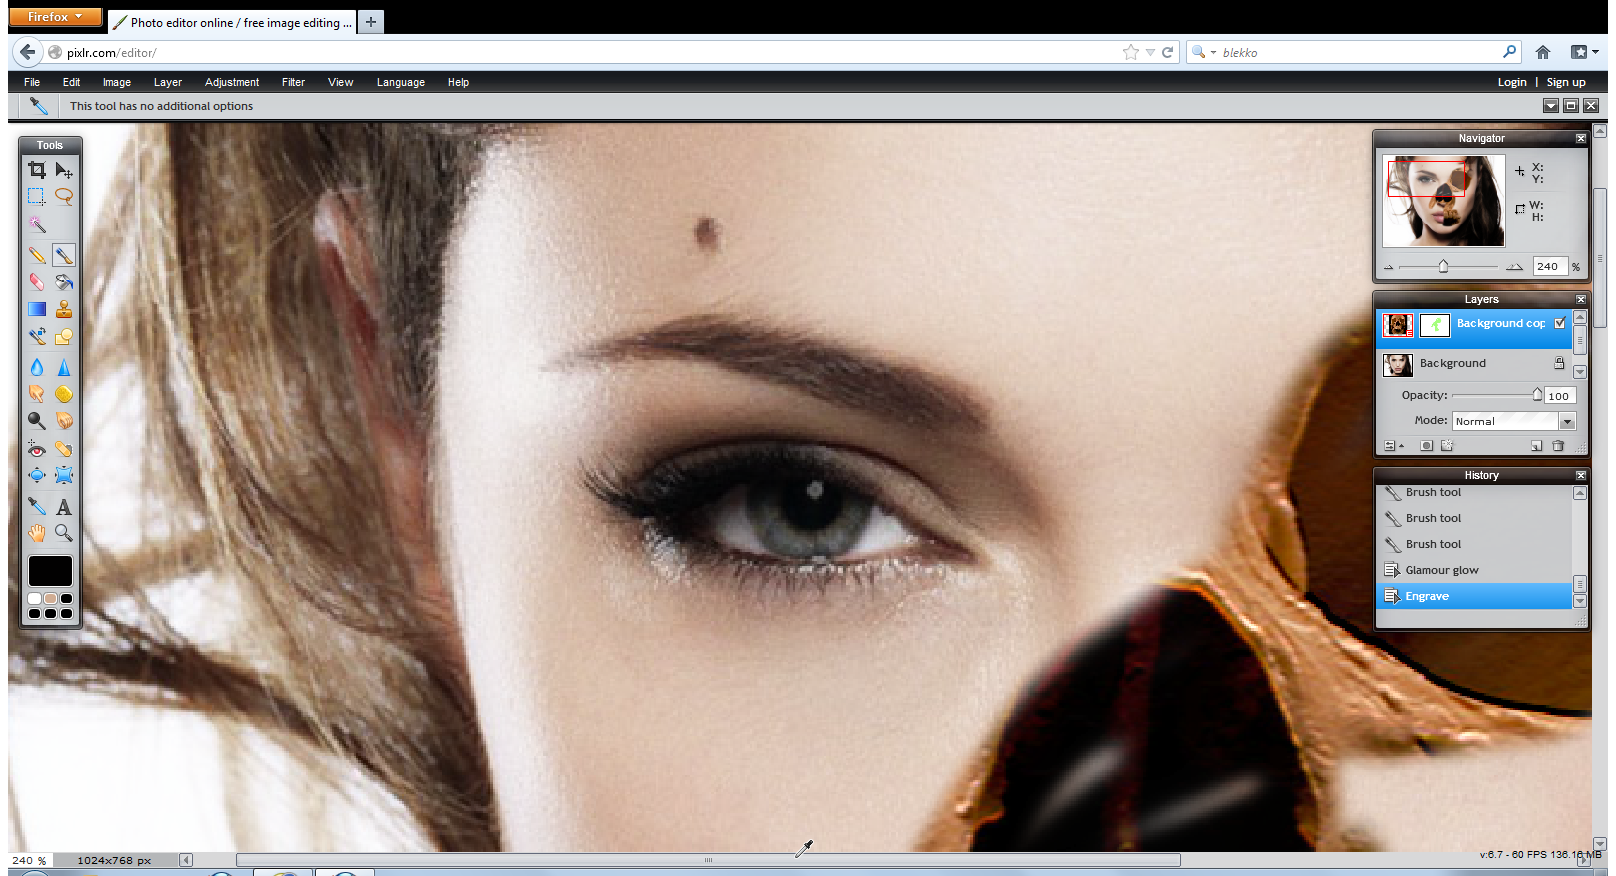
Task: Open the Help menu
Action: pos(458,82)
